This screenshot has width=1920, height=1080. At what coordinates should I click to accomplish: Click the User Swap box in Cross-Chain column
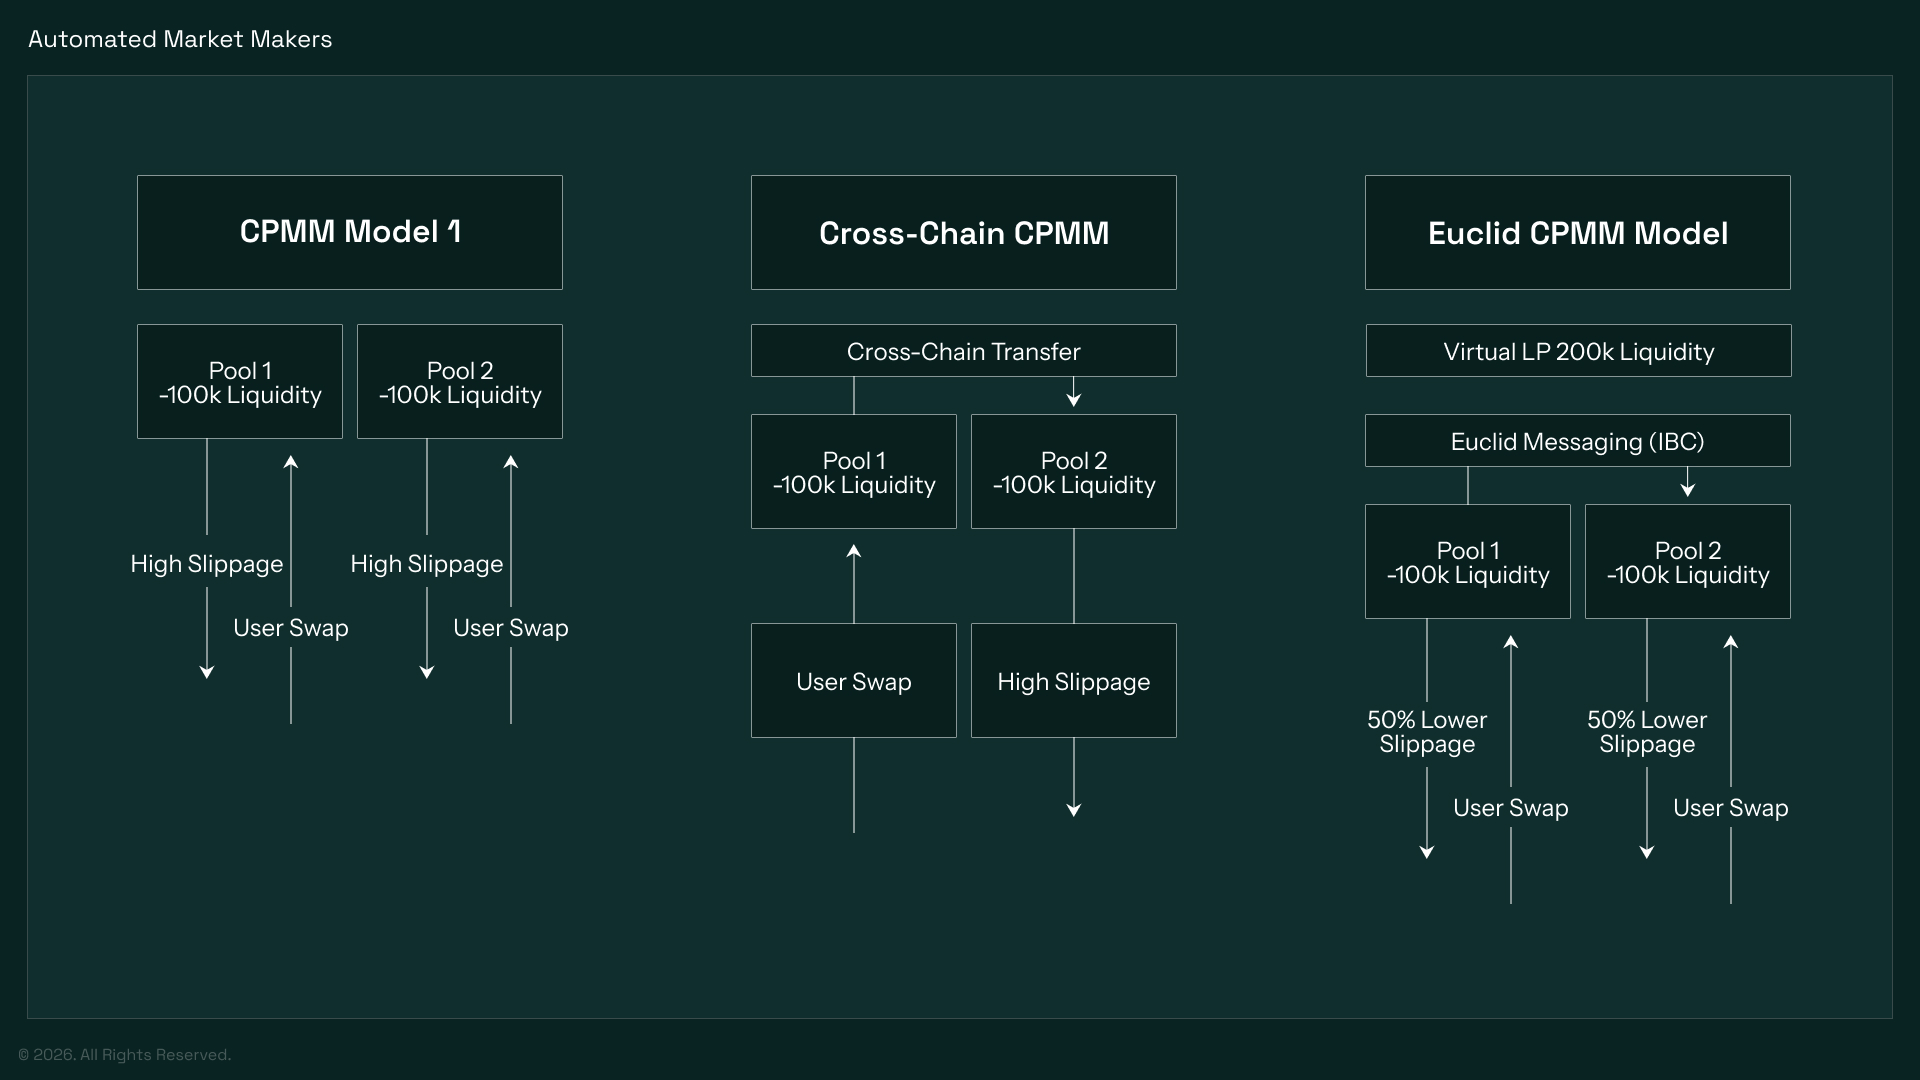[853, 681]
